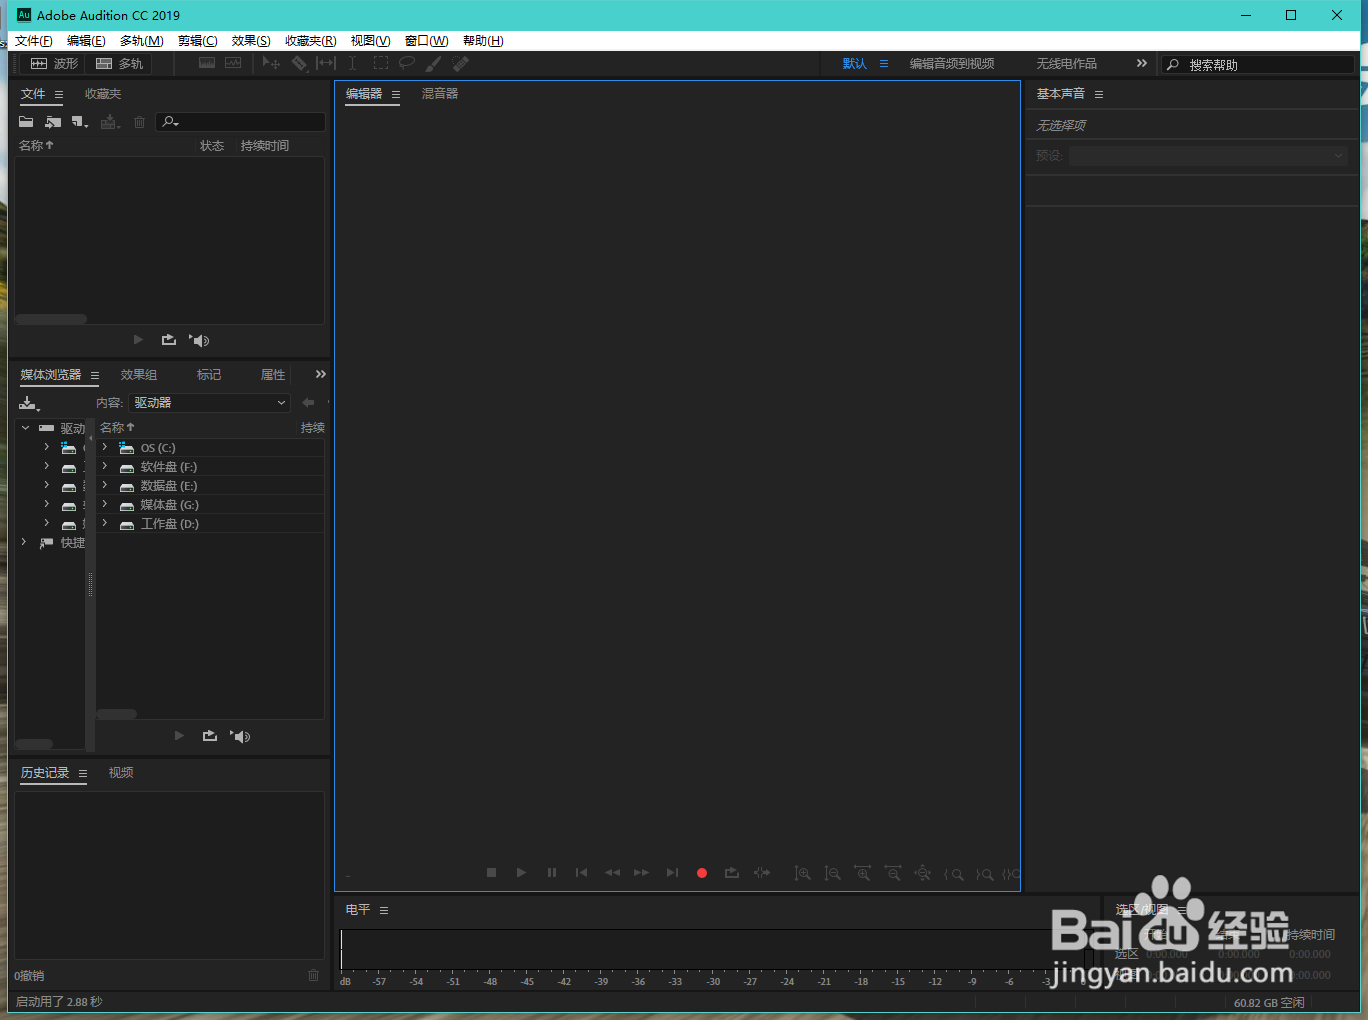This screenshot has width=1368, height=1020.
Task: Click the Rewind button
Action: pos(612,873)
